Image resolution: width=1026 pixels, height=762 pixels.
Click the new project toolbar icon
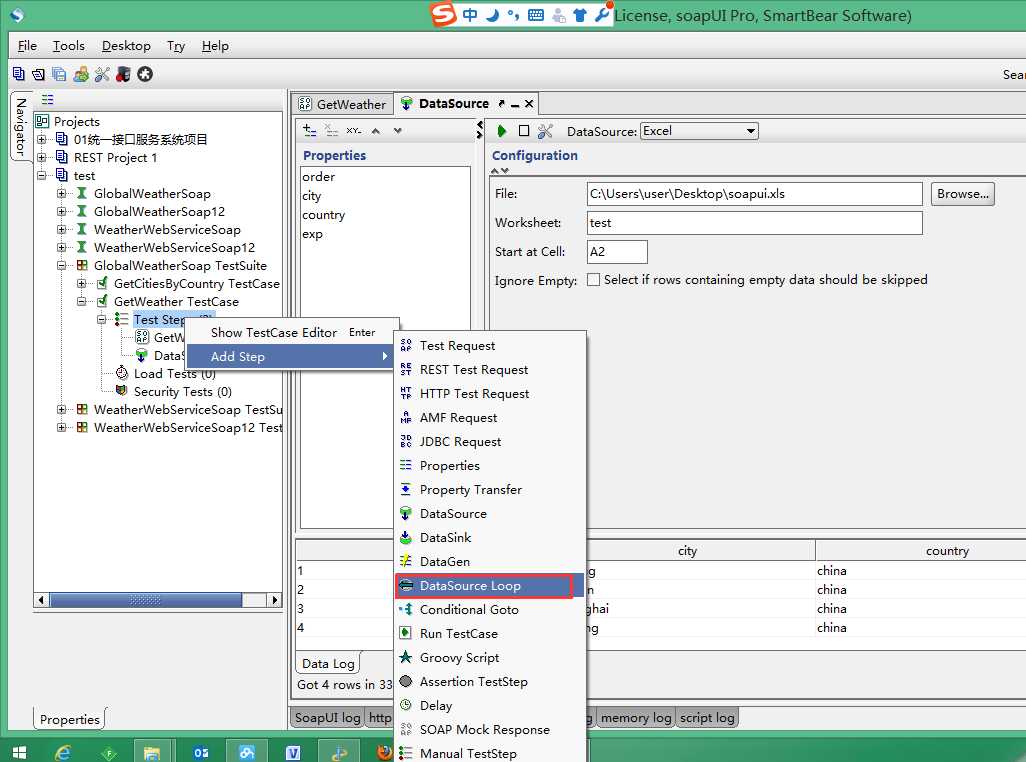pyautogui.click(x=18, y=74)
